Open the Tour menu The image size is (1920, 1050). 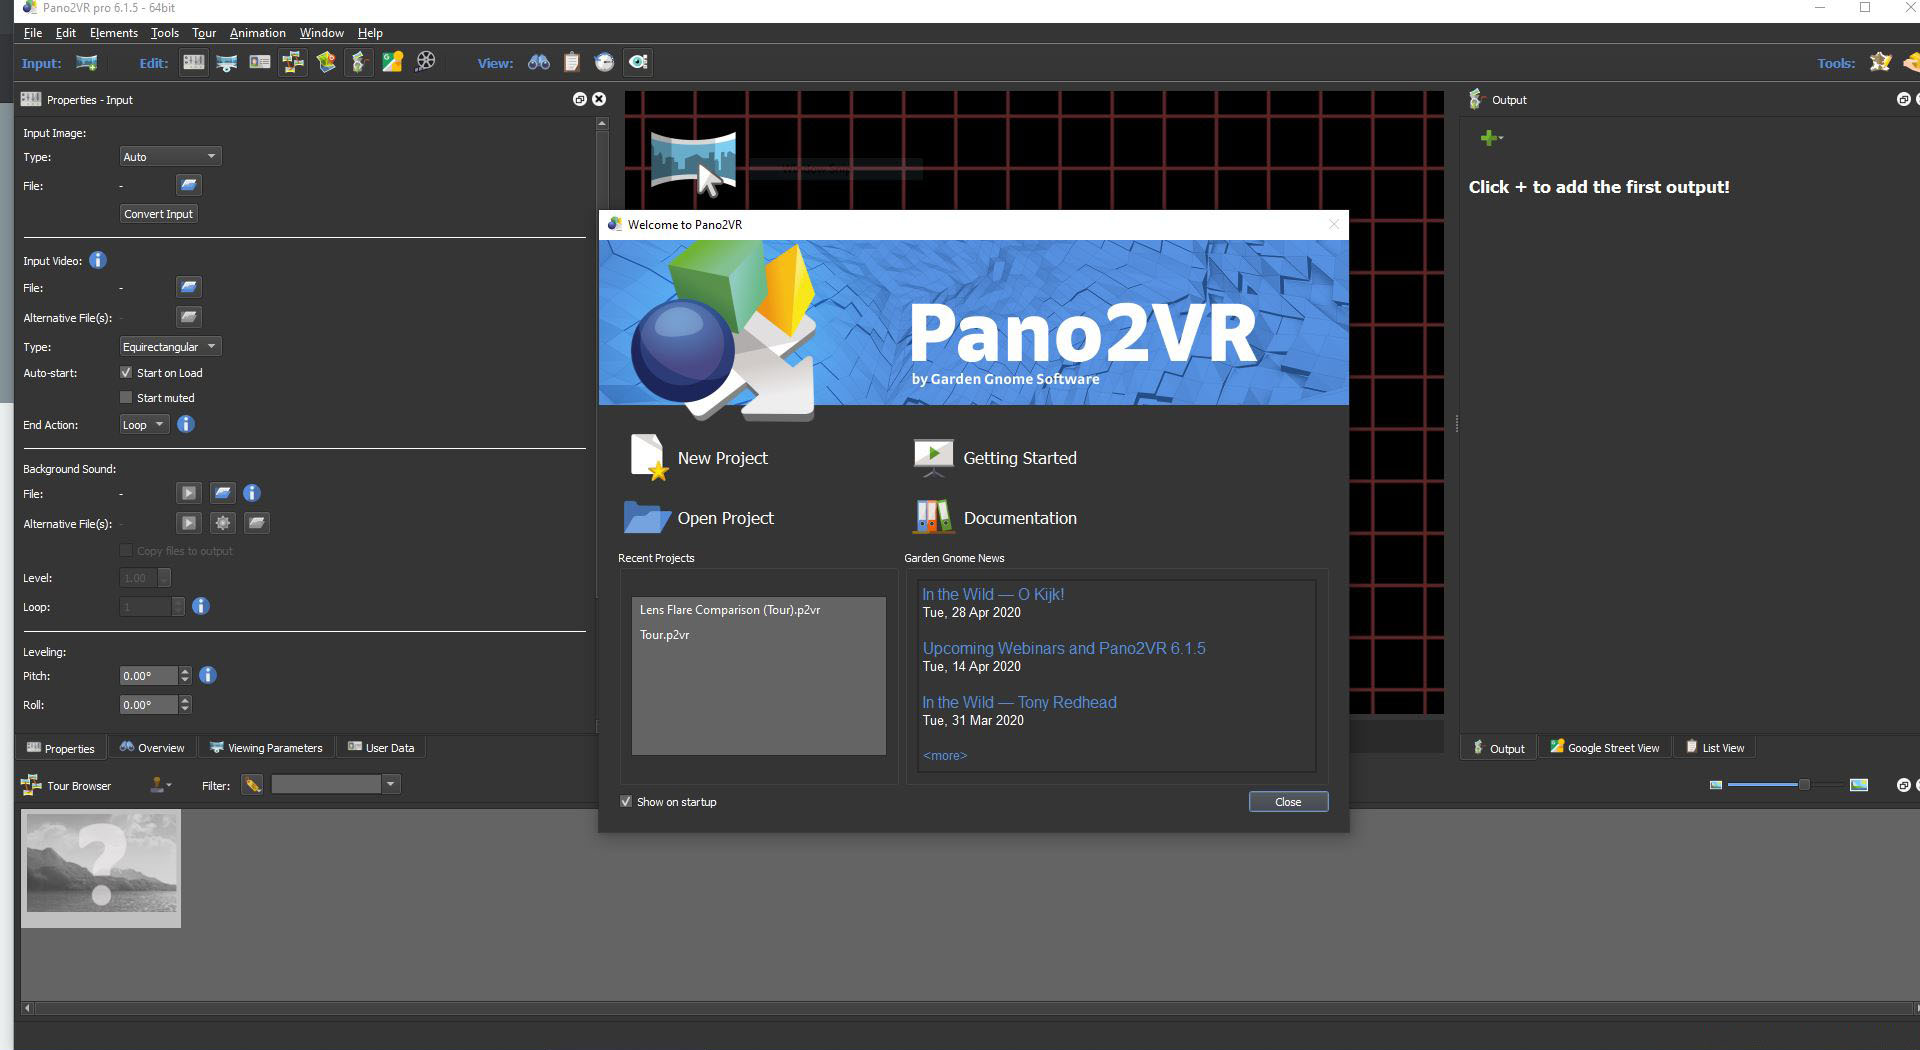[203, 32]
